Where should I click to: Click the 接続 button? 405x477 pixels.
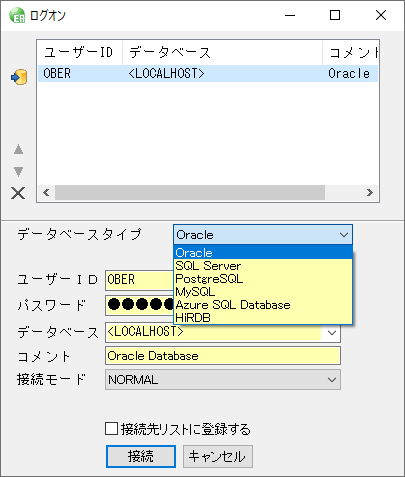tap(141, 456)
